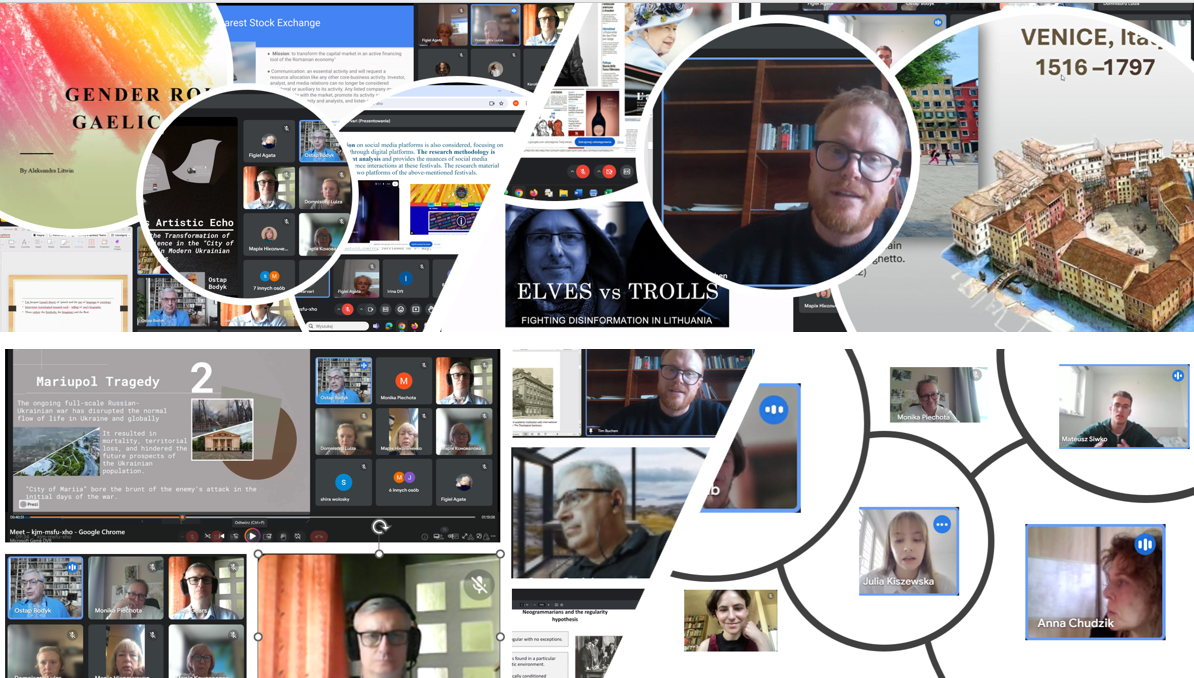The height and width of the screenshot is (678, 1194).
Task: Select 'Monika Piechota' avatar tile beside Mariupol slide
Action: pos(404,380)
